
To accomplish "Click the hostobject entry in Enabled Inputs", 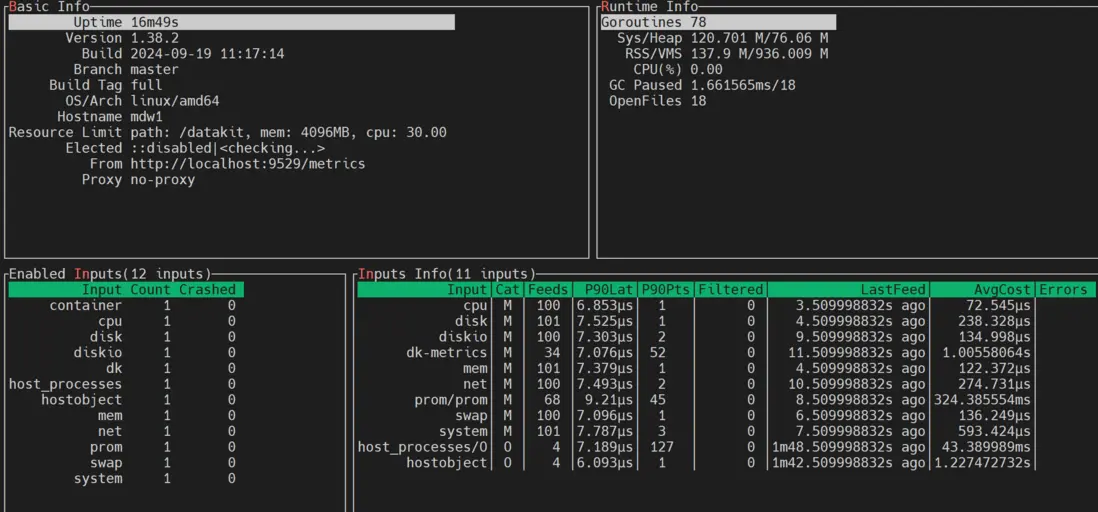I will (82, 400).
